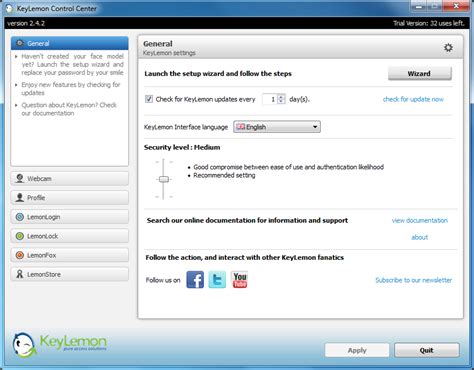Close the KeyLemon Control Center window
The height and width of the screenshot is (370, 474).
click(x=456, y=6)
